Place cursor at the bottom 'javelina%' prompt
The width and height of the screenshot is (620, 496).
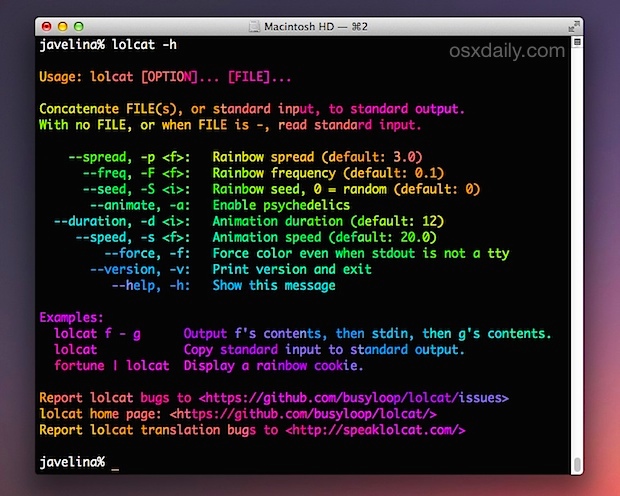pos(72,462)
